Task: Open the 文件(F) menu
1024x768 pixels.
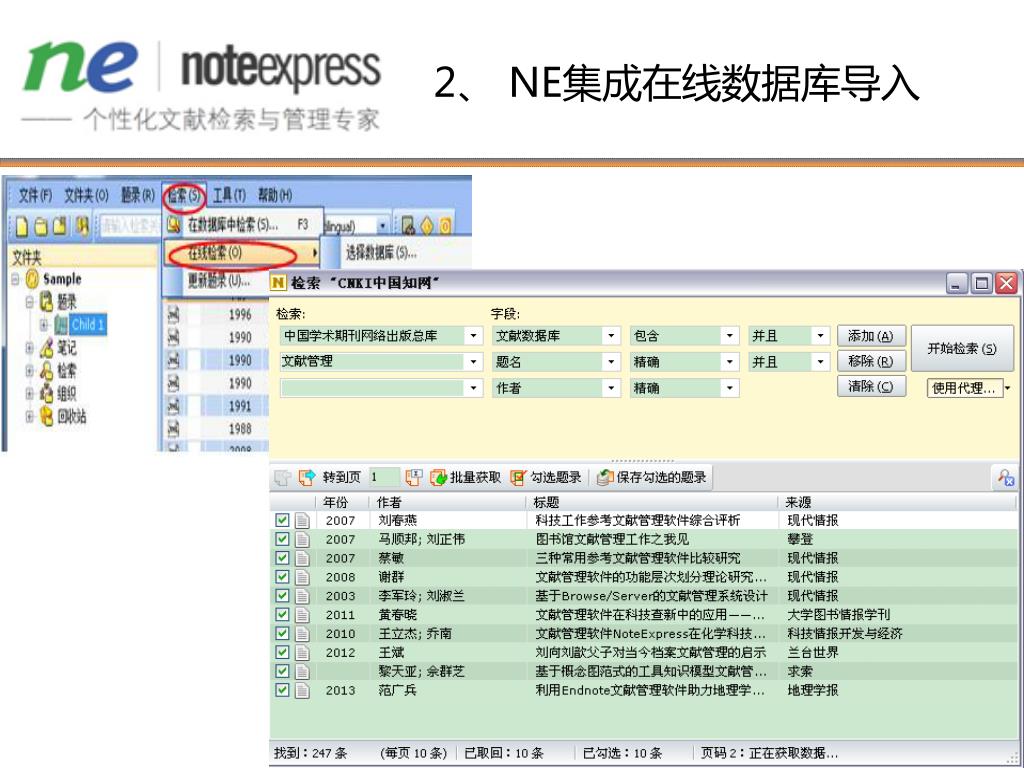Action: pos(35,195)
